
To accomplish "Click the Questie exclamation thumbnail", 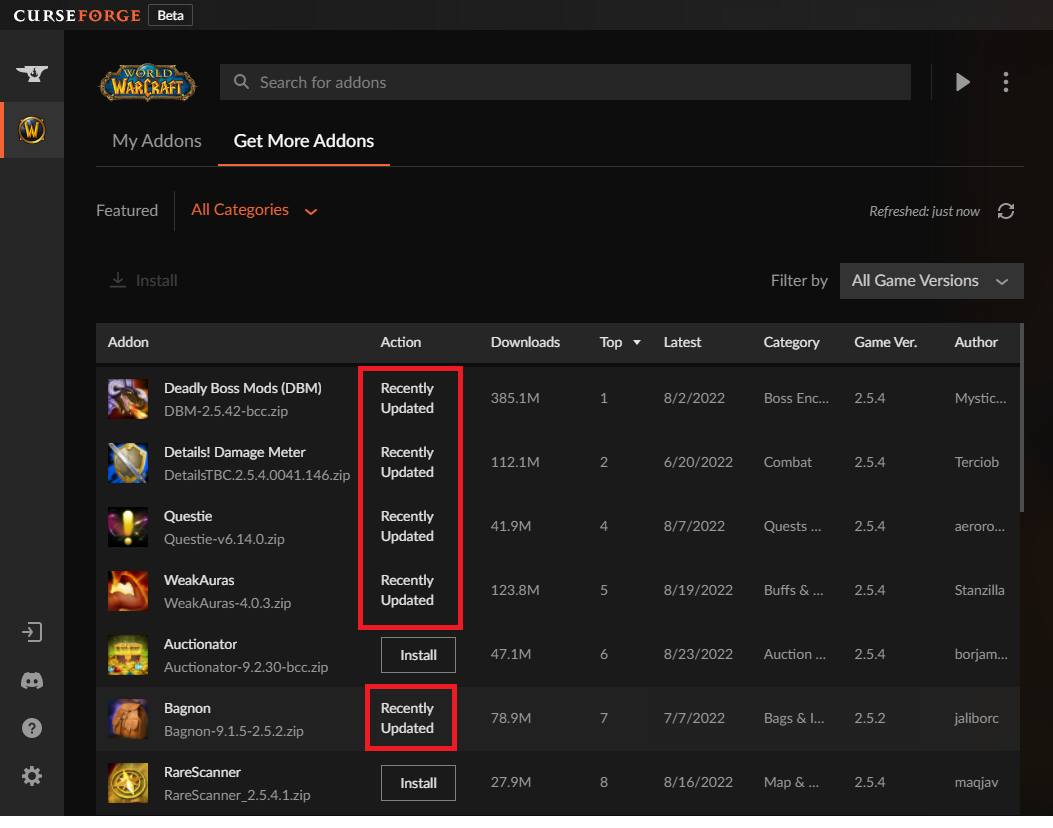I will point(128,526).
